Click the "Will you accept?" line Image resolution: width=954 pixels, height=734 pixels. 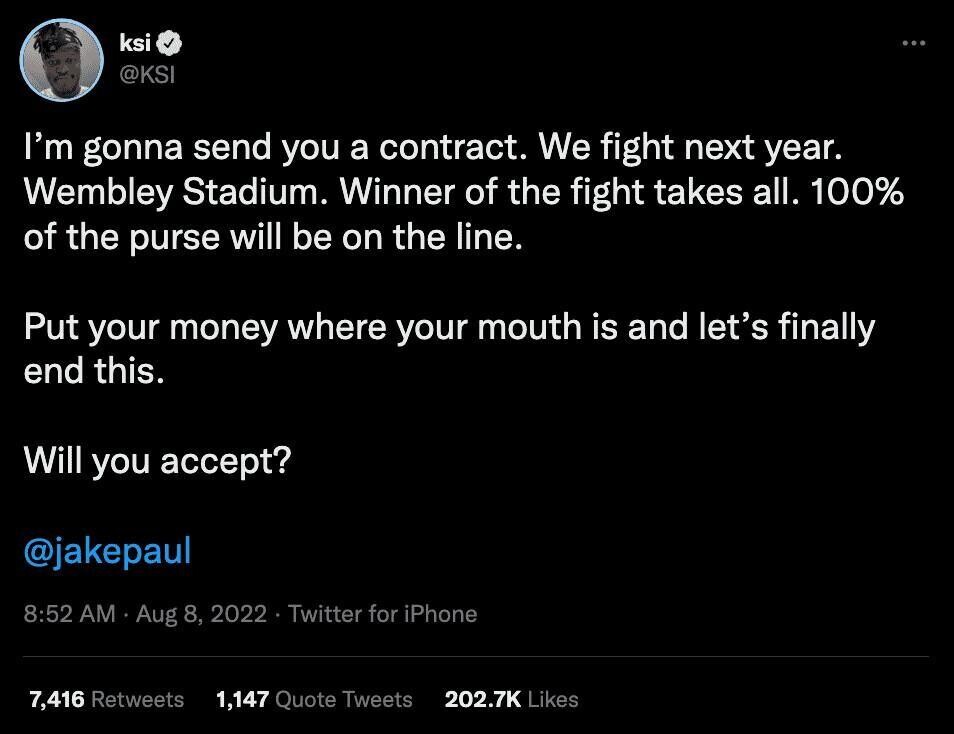[158, 461]
